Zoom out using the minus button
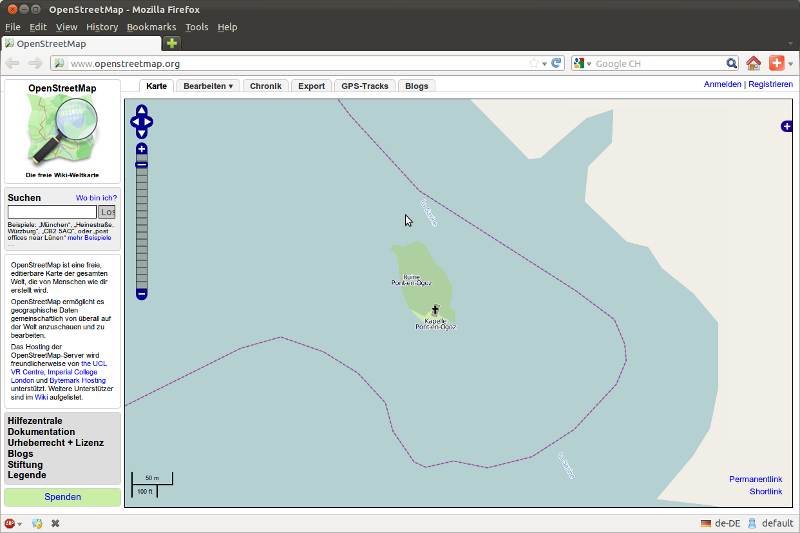800x533 pixels. (x=142, y=294)
